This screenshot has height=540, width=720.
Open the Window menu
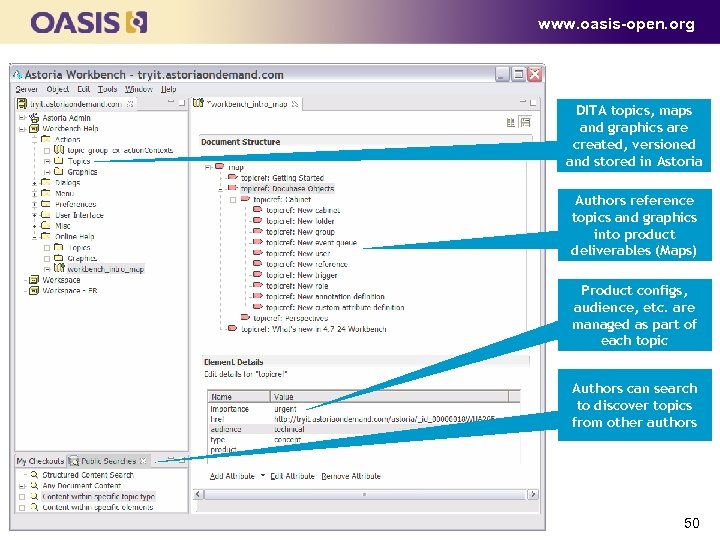139,89
